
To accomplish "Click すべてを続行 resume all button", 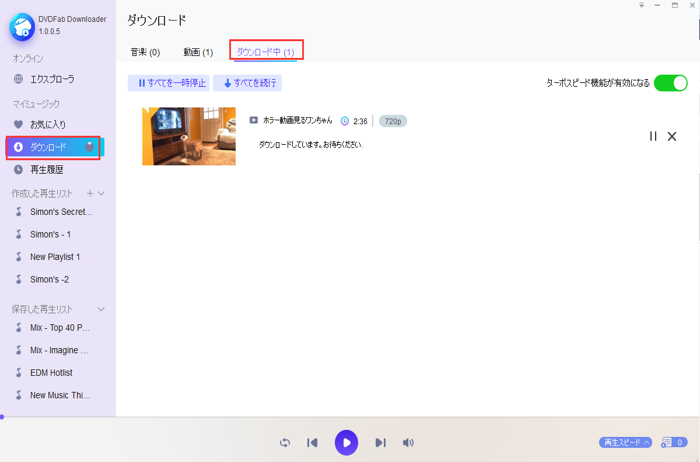I will (x=247, y=83).
